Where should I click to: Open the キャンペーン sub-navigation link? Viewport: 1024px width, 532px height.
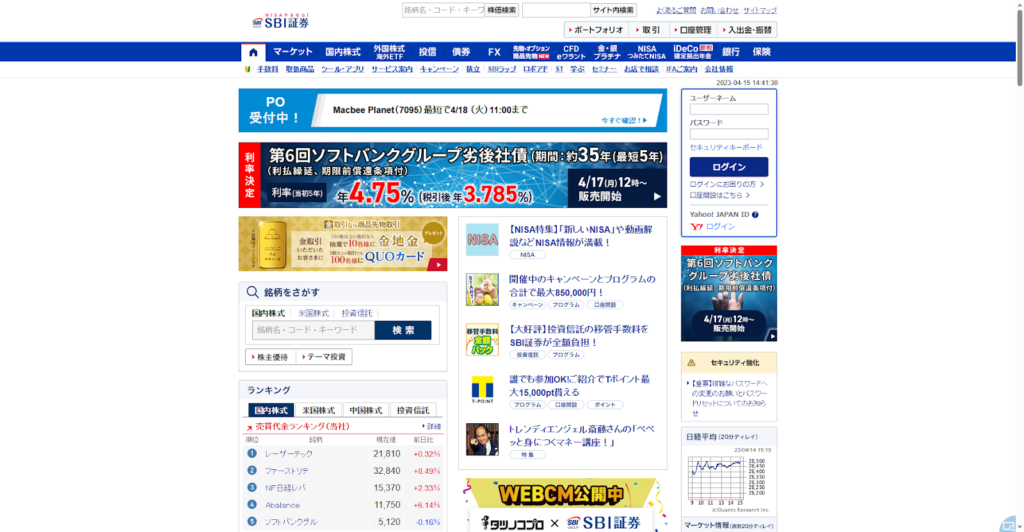click(x=439, y=69)
